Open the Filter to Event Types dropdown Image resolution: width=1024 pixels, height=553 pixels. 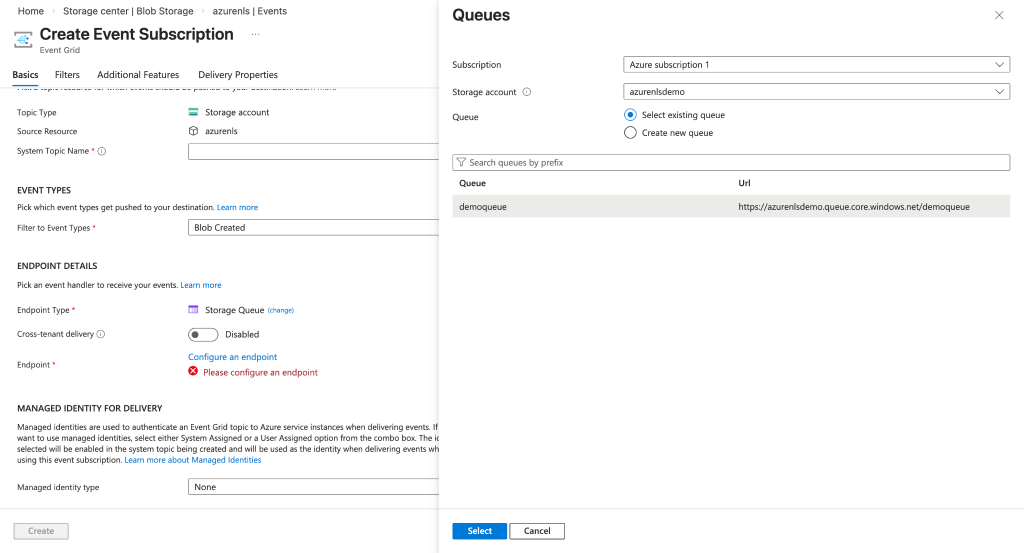pos(313,227)
